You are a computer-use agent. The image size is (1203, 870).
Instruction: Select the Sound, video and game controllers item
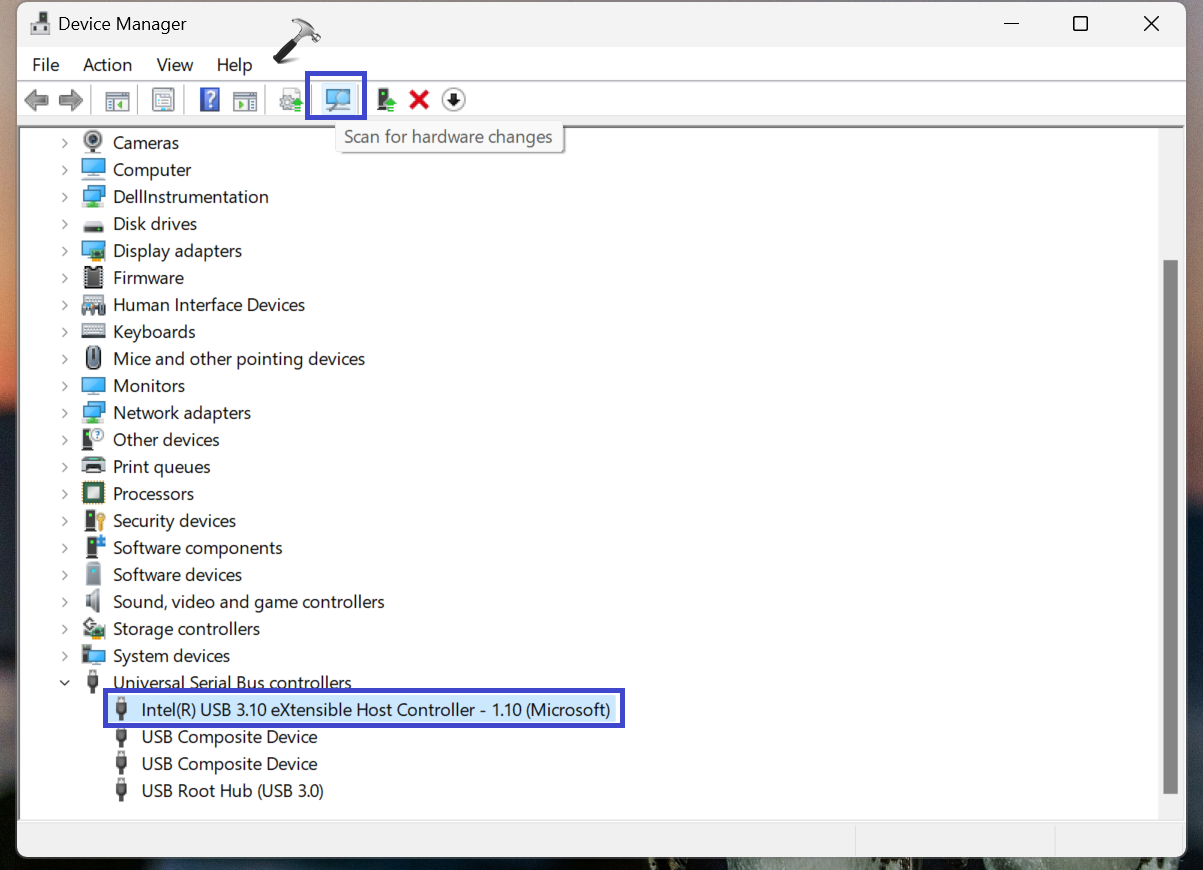[248, 602]
